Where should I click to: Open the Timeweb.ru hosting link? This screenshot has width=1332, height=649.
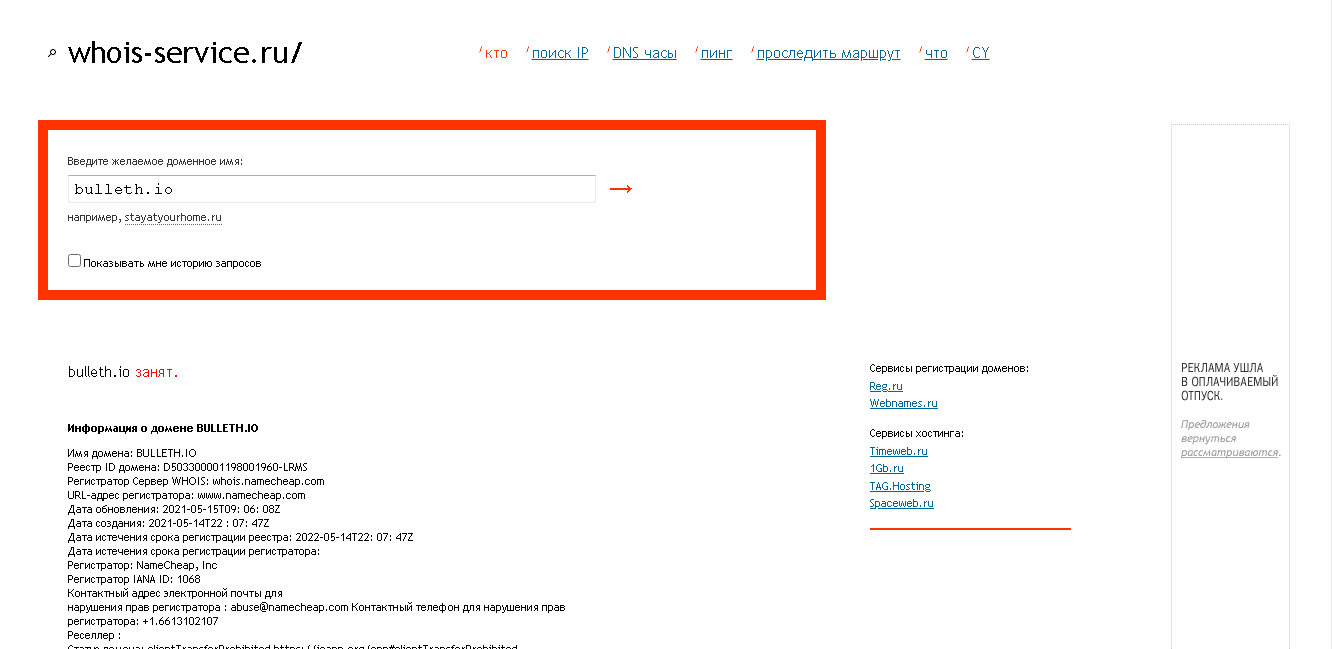[898, 451]
